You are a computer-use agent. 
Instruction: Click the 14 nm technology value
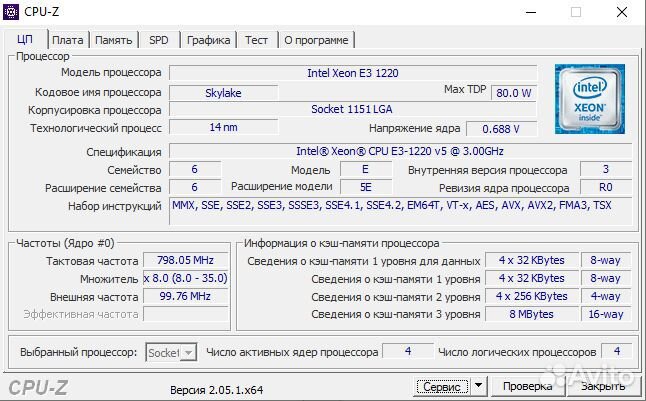pyautogui.click(x=223, y=127)
